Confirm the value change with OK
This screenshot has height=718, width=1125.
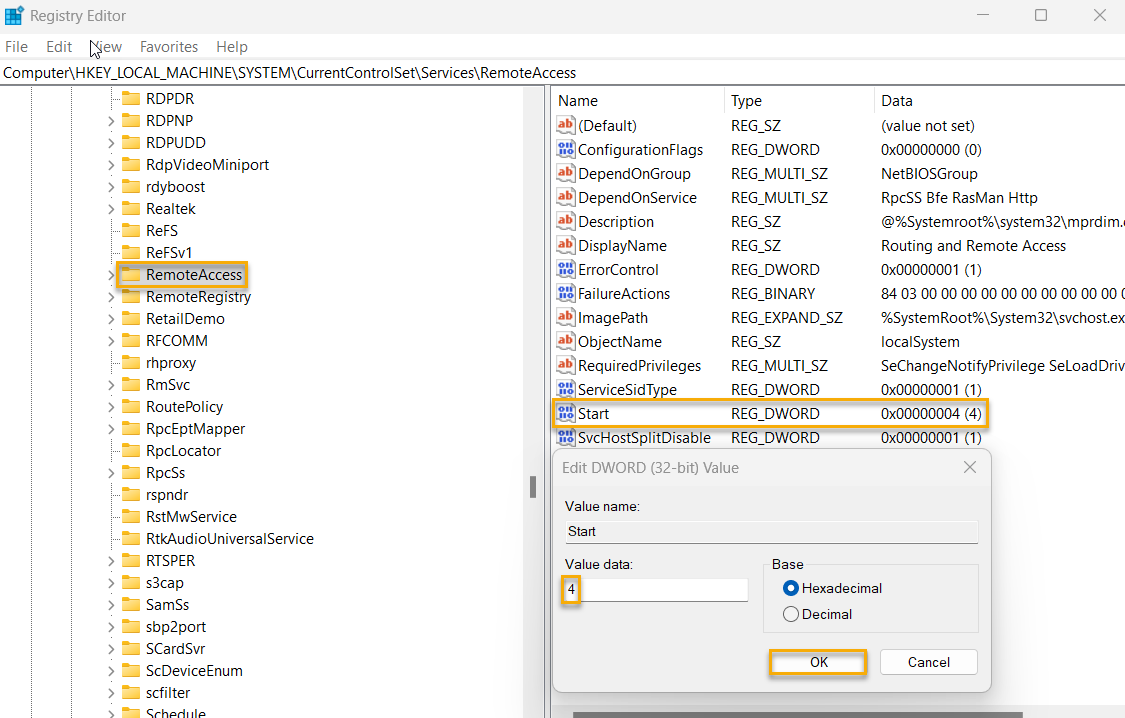[817, 661]
